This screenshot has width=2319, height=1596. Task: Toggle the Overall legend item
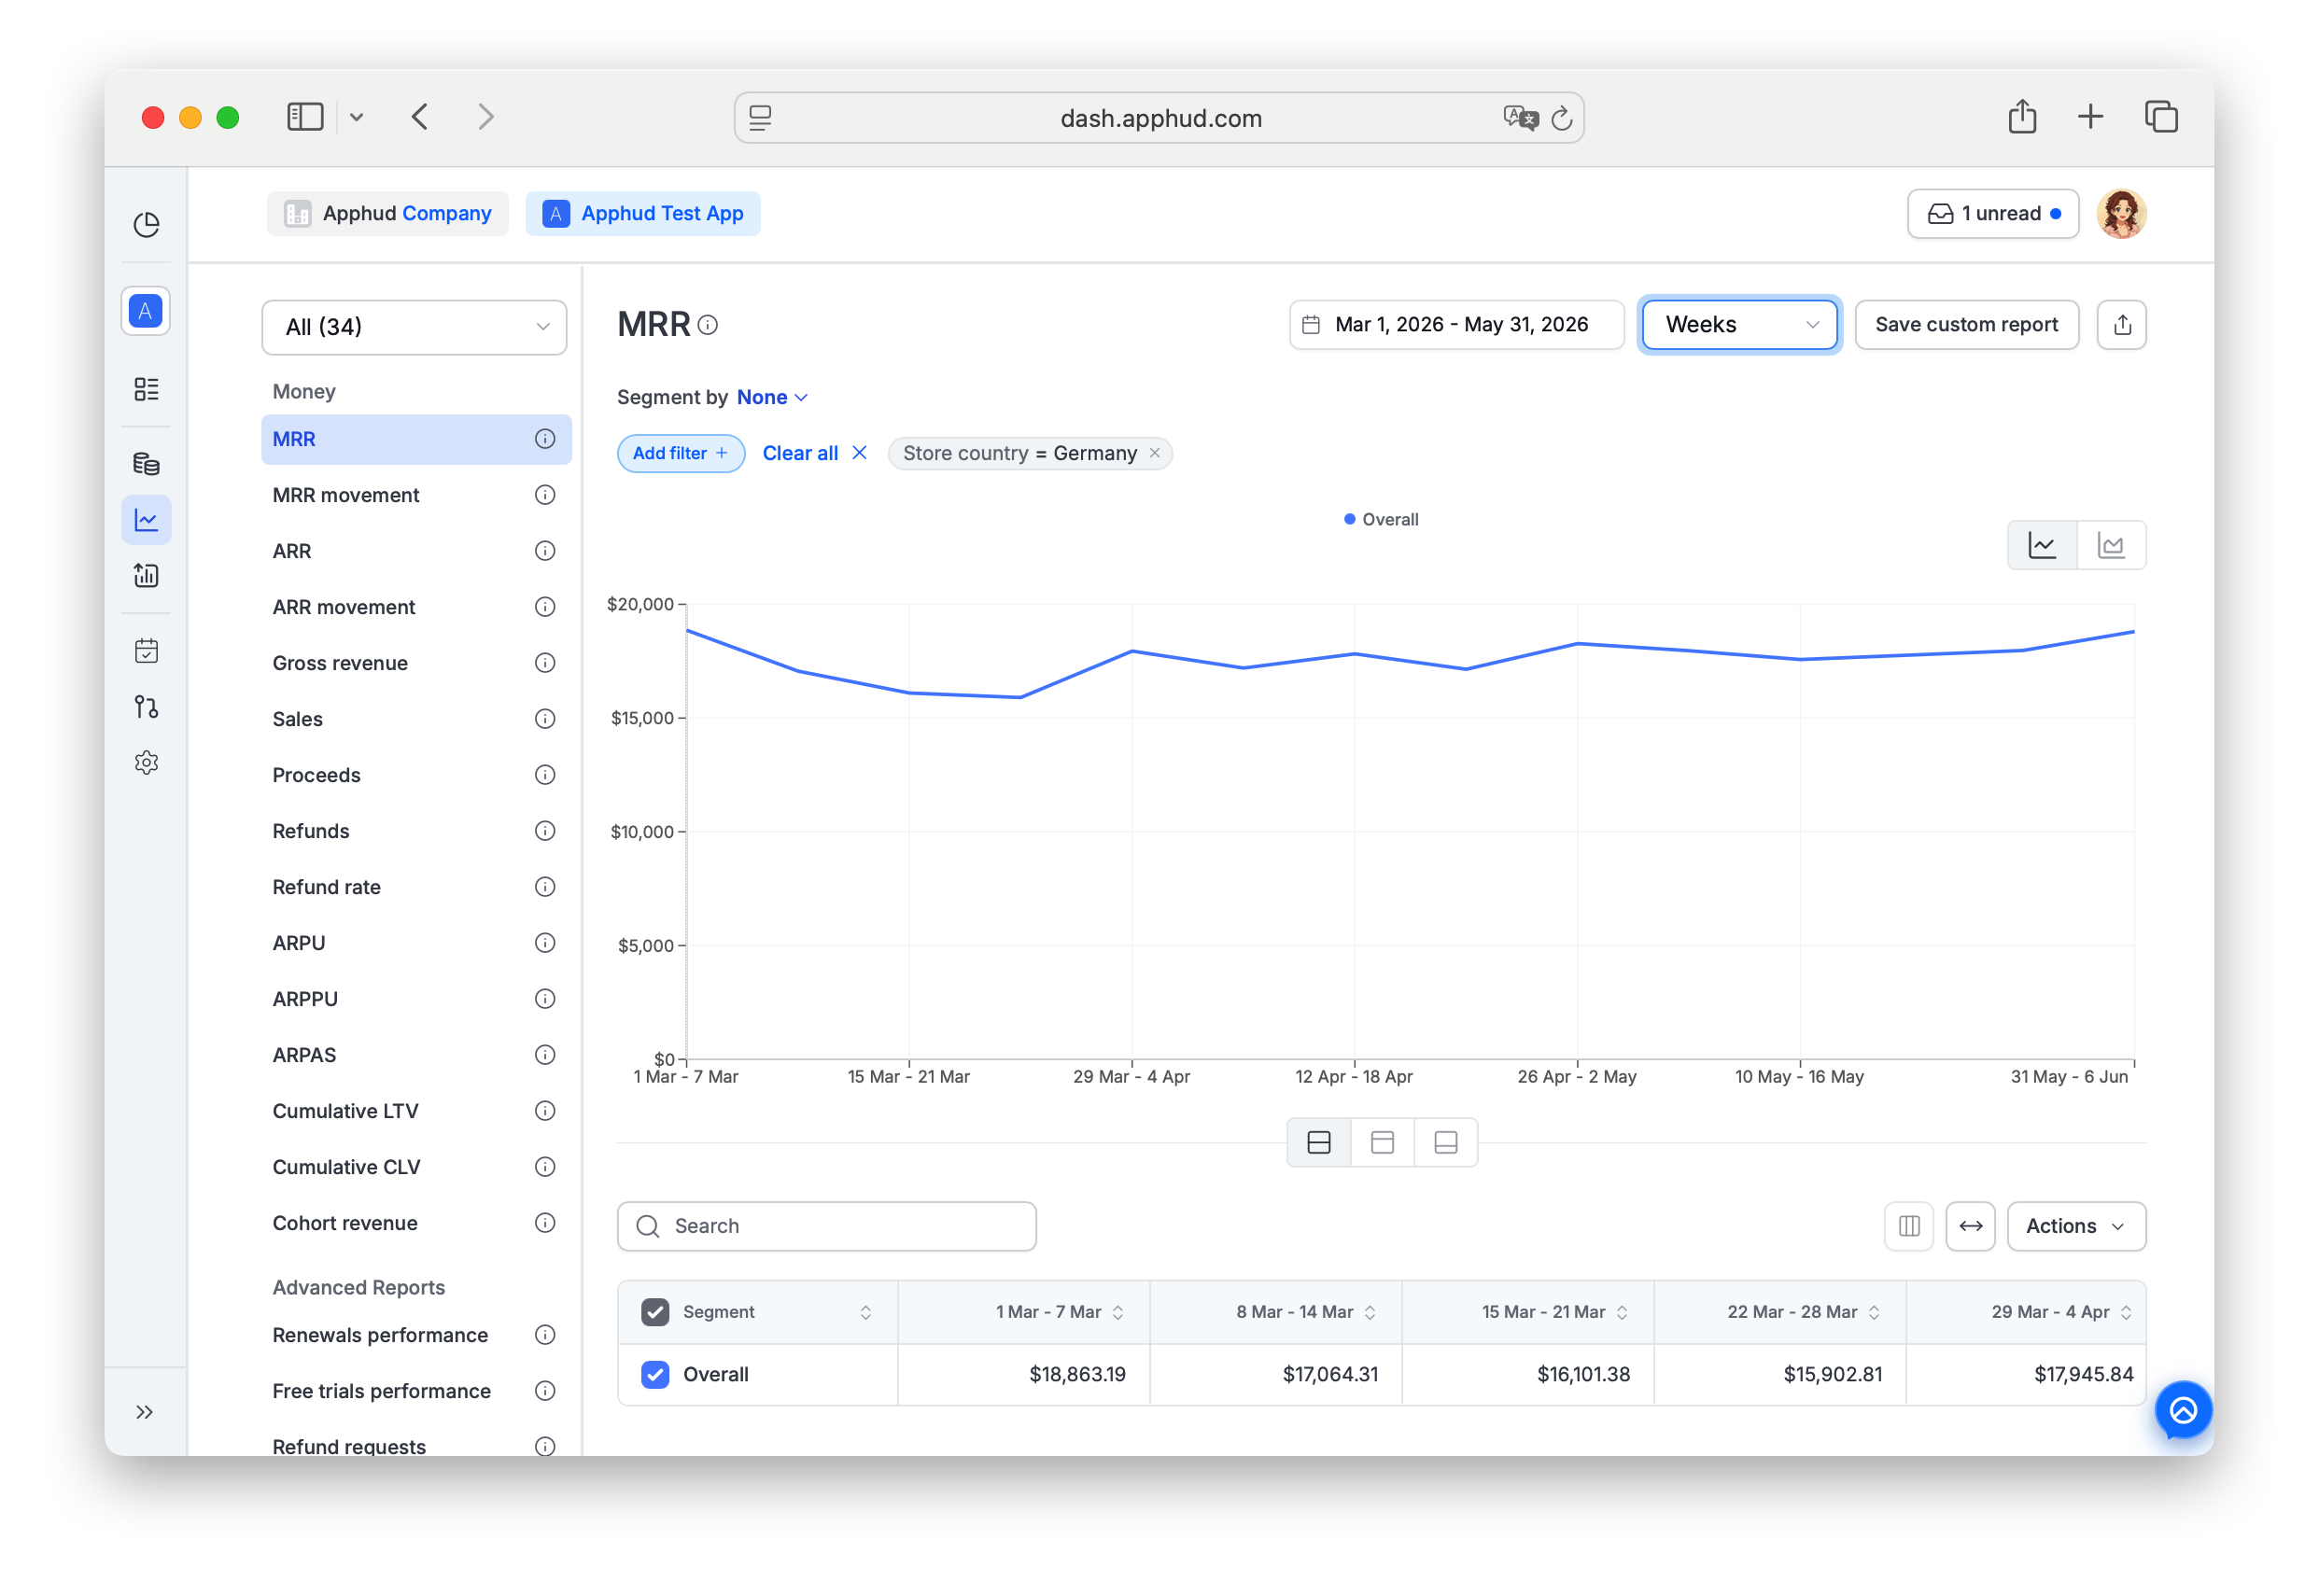point(1382,520)
